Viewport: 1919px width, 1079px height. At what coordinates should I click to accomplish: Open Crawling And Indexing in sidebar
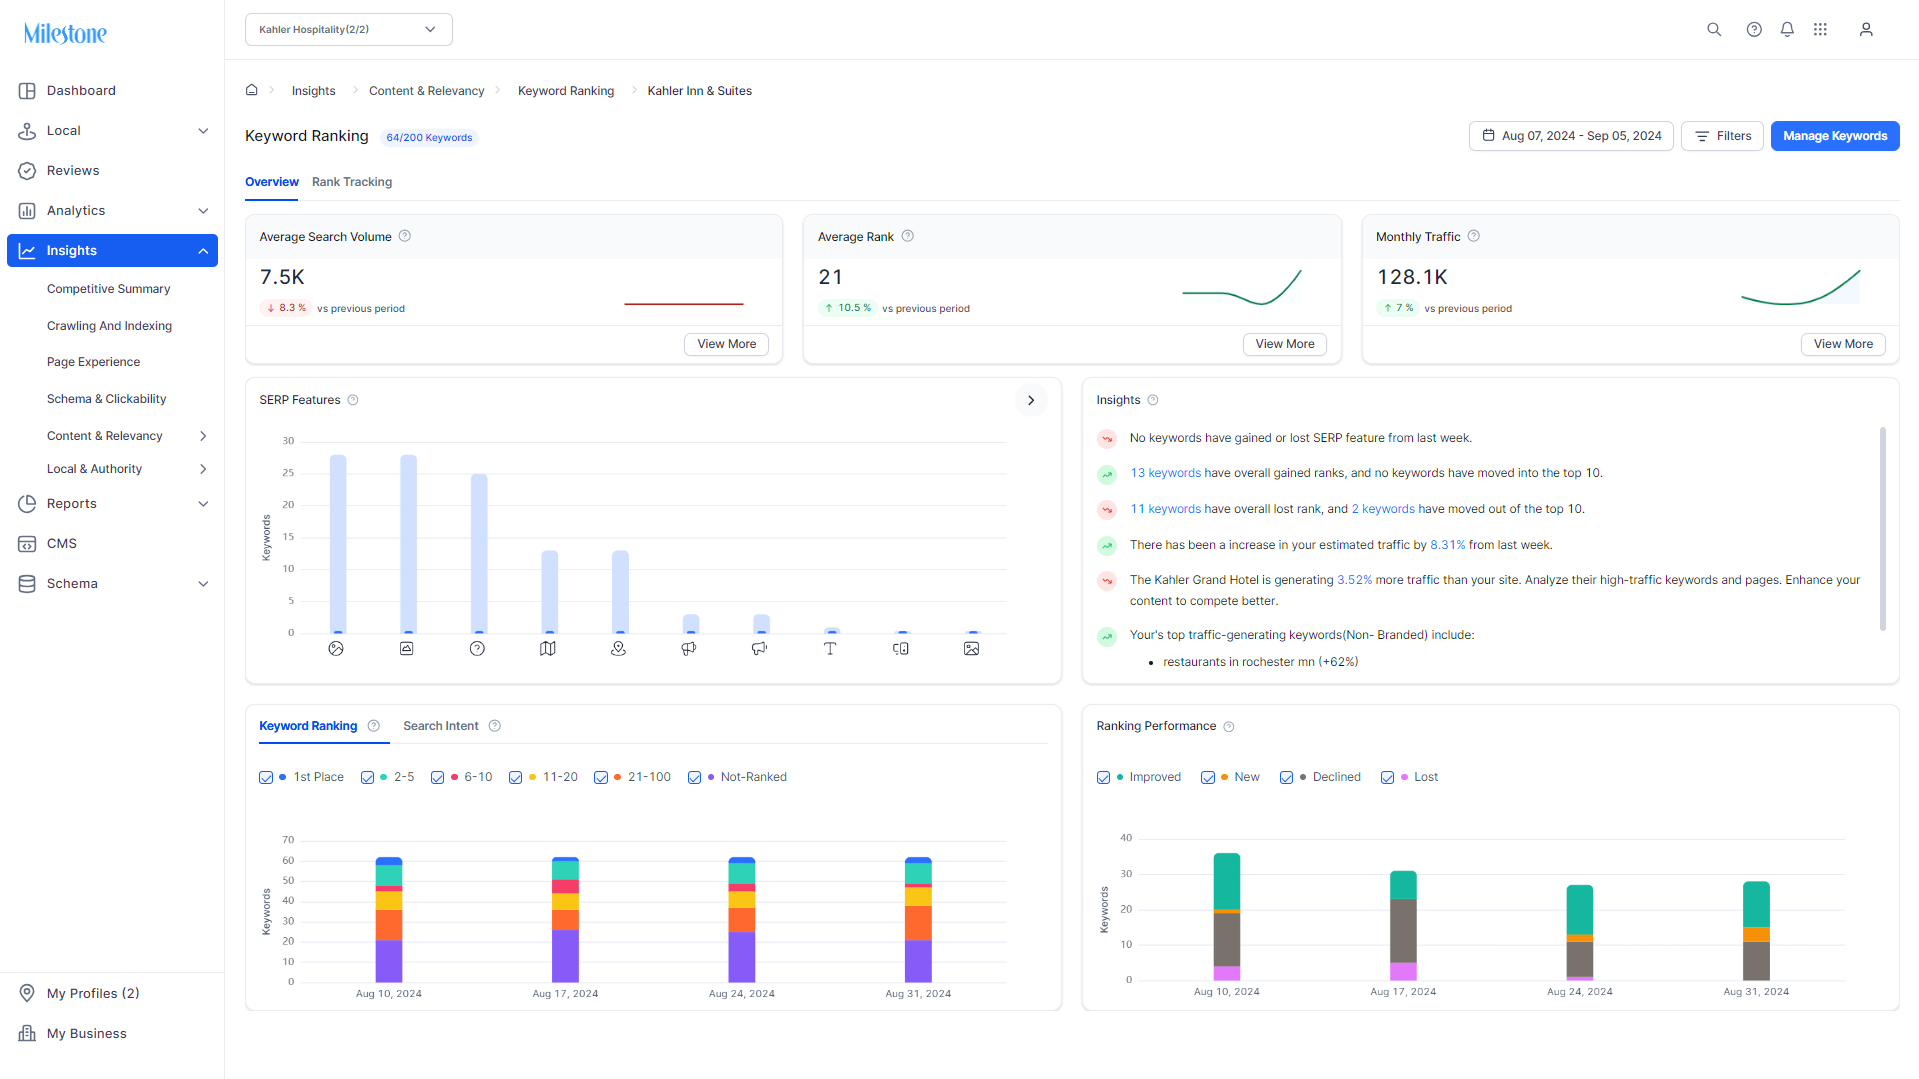coord(110,326)
